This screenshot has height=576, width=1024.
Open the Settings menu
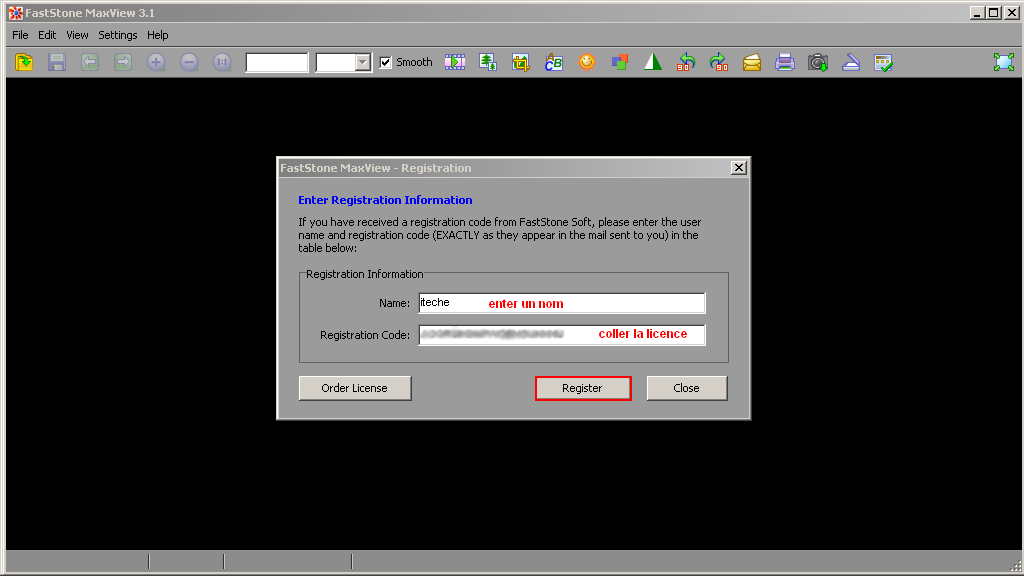[x=118, y=35]
